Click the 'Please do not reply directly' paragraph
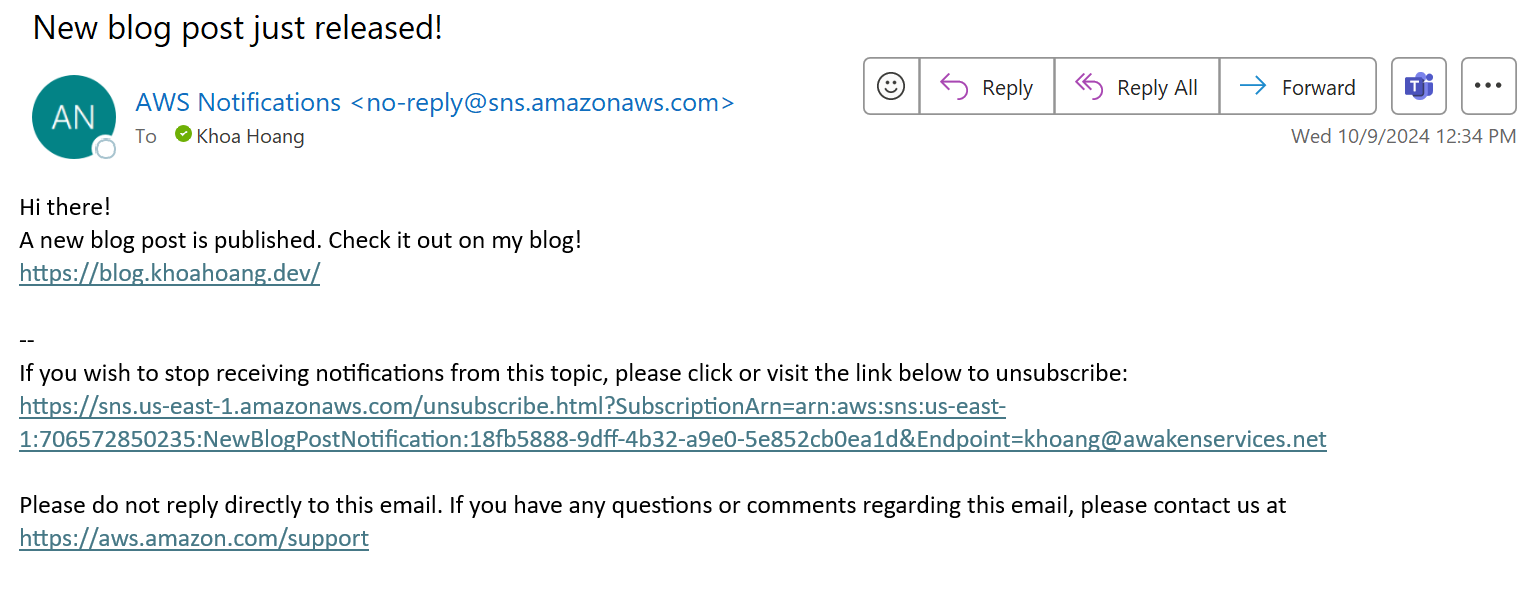Image resolution: width=1538 pixels, height=599 pixels. pos(653,506)
